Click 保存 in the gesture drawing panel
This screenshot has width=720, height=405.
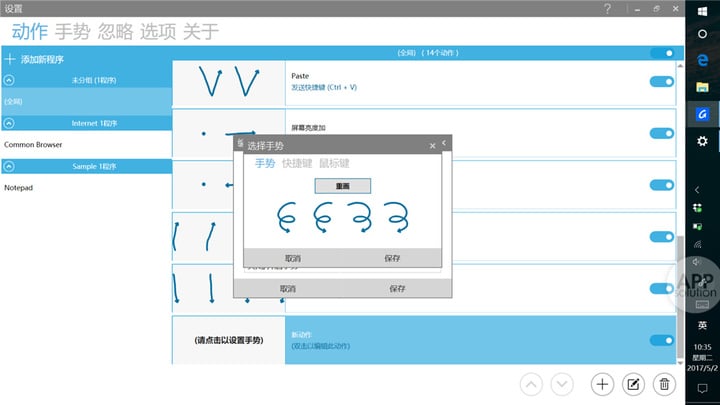pyautogui.click(x=392, y=258)
